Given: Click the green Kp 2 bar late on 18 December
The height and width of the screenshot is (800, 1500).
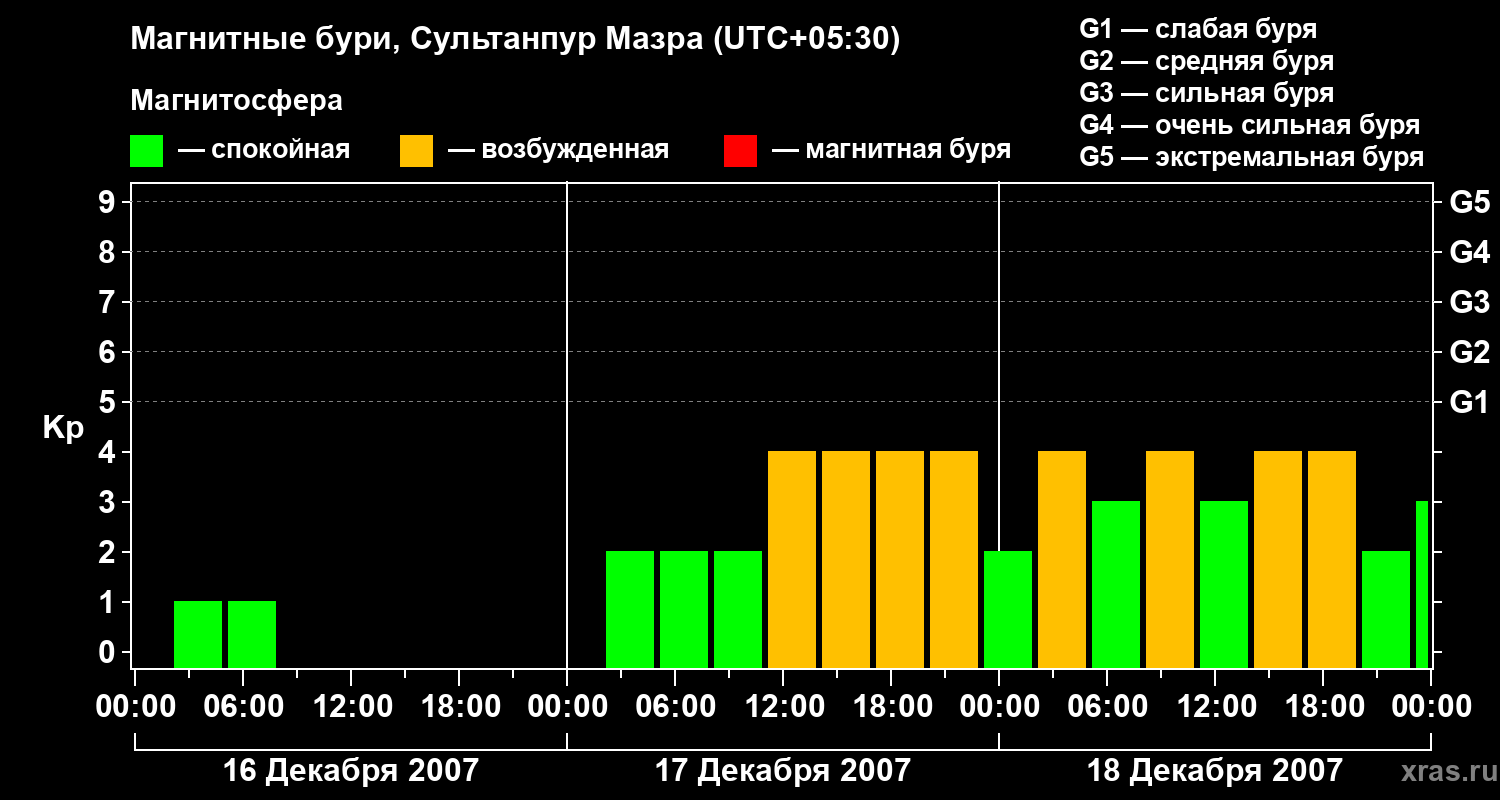Looking at the screenshot, I should point(1386,609).
